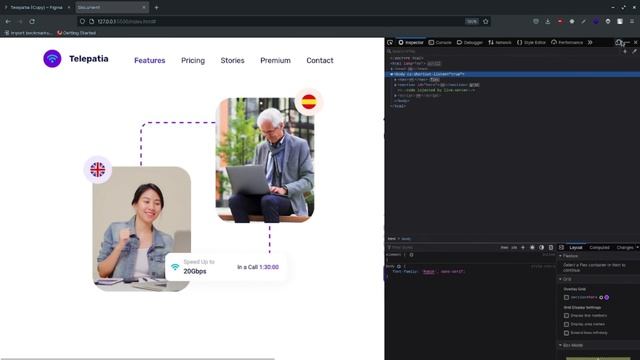Click the add new node plus icon
The height and width of the screenshot is (360, 640).
point(625,51)
